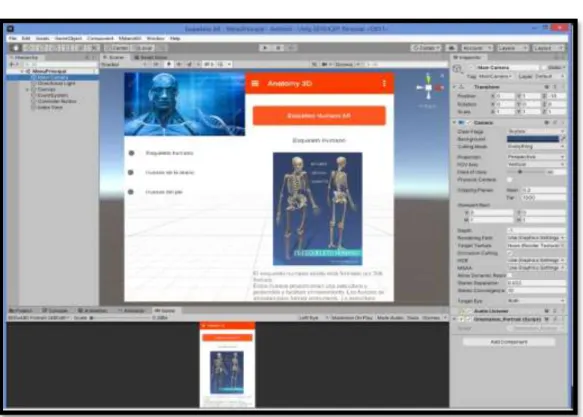Open the Layers dropdown in the toolbar
The image size is (583, 417).
click(x=512, y=48)
